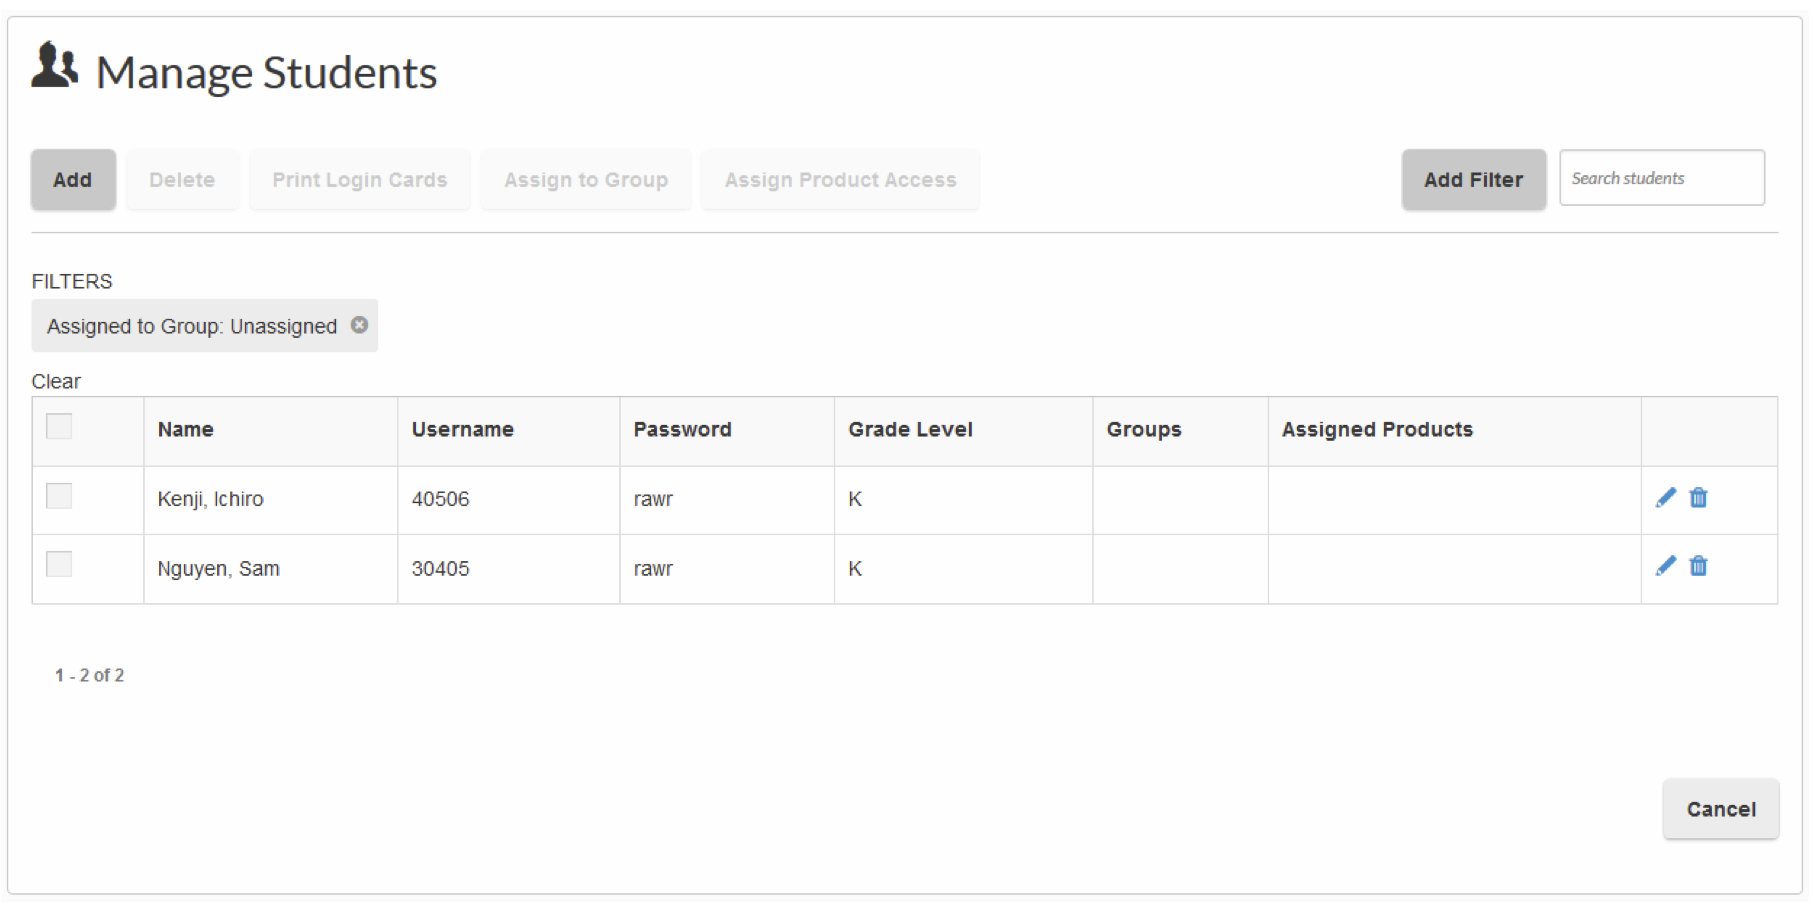This screenshot has height=910, width=1815.
Task: Choose Print Login Cards
Action: click(359, 180)
